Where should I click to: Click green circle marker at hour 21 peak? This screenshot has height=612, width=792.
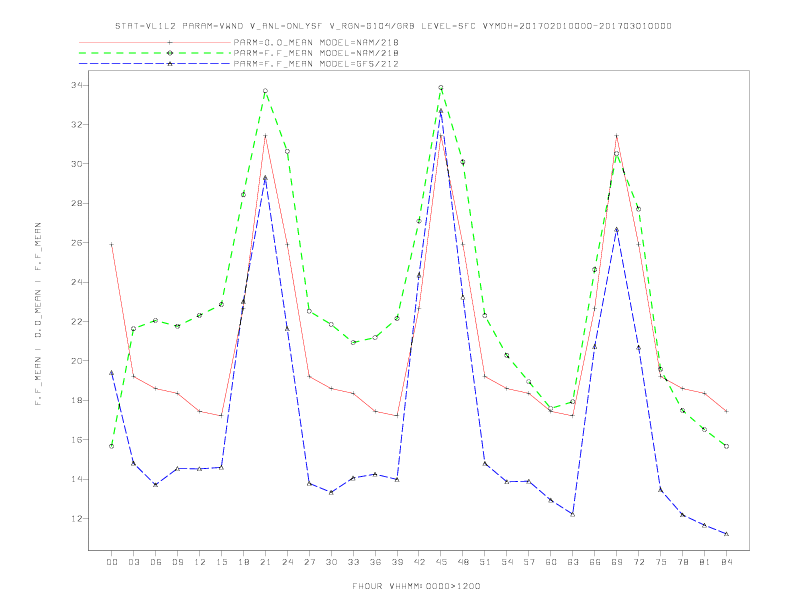tap(265, 91)
